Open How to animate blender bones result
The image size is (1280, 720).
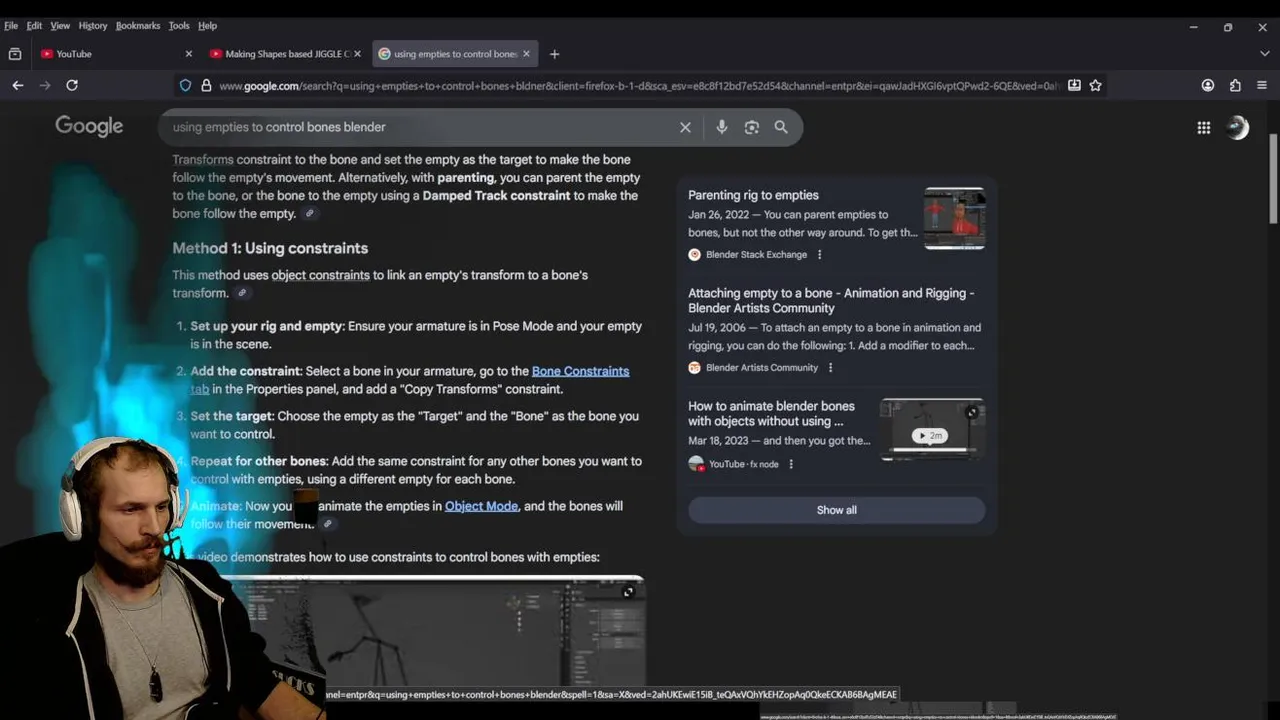click(771, 414)
